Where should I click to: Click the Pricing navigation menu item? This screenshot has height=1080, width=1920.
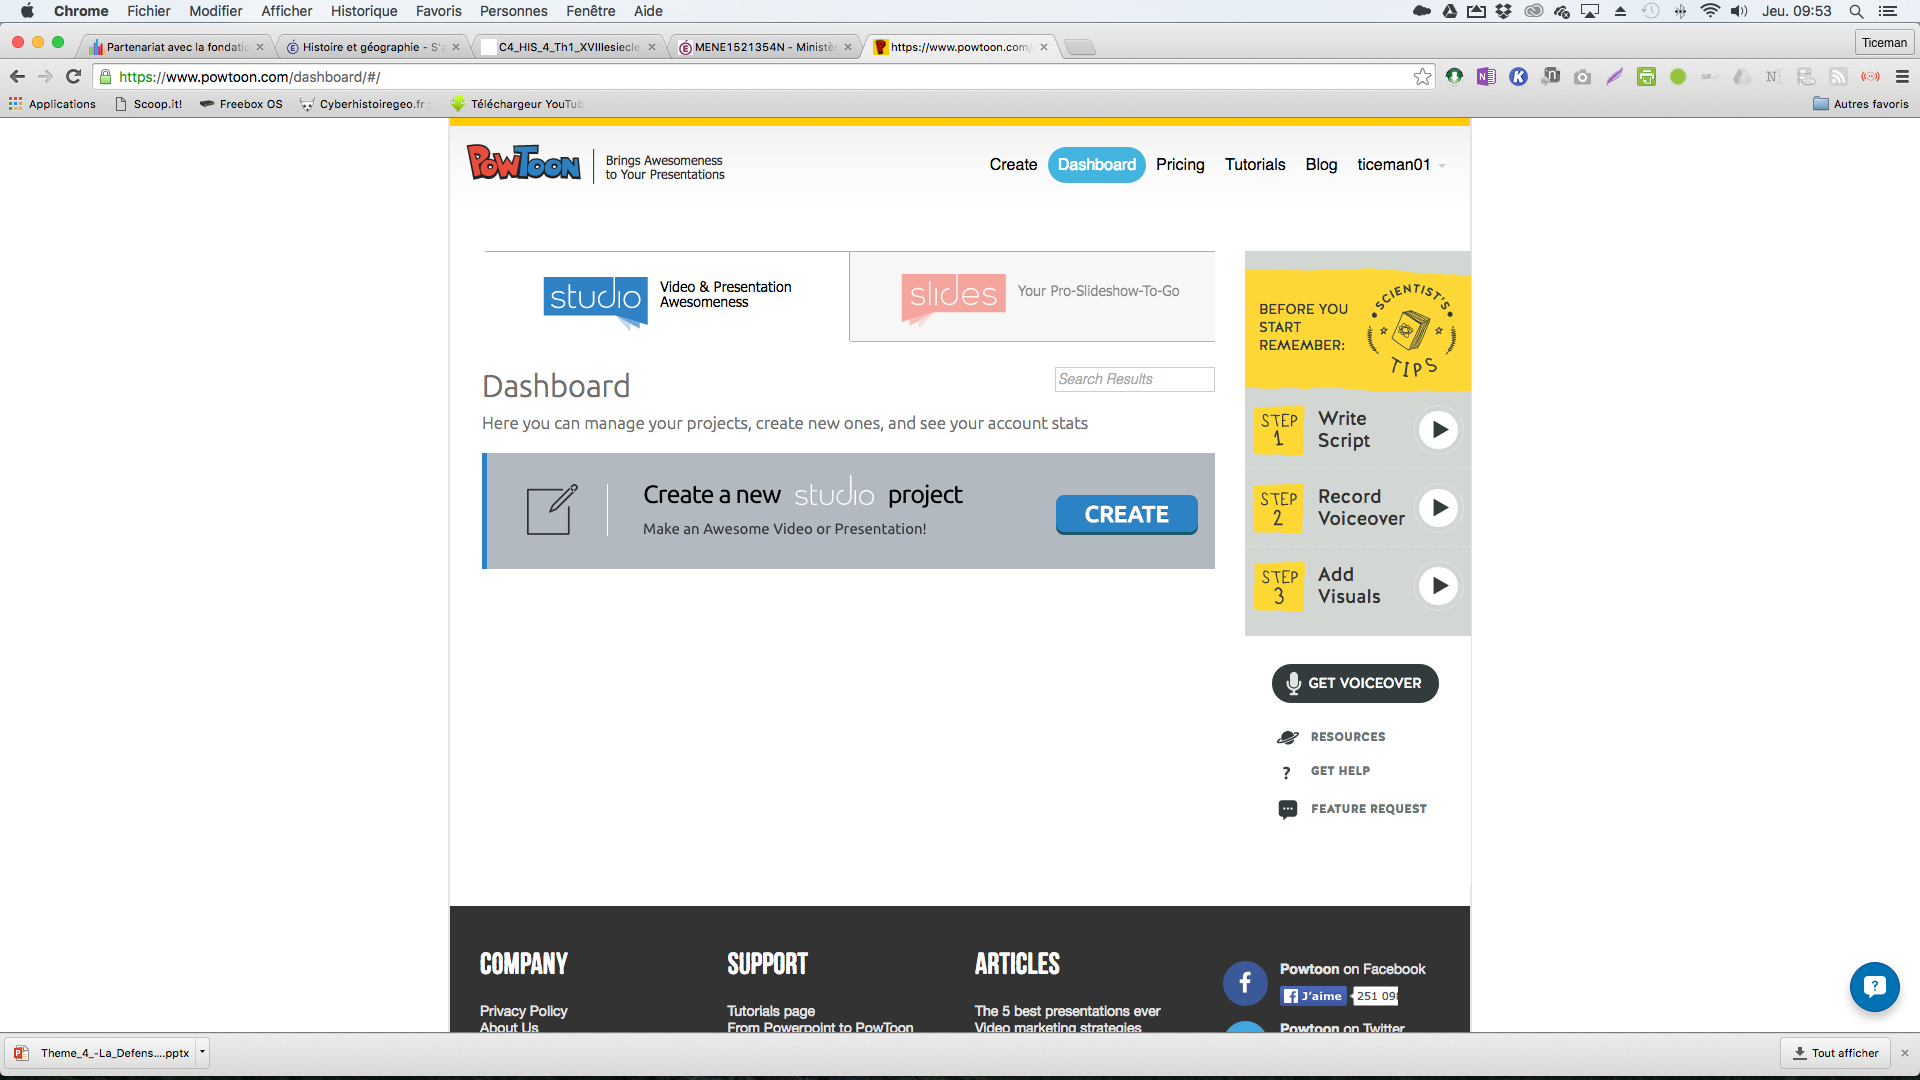point(1179,164)
